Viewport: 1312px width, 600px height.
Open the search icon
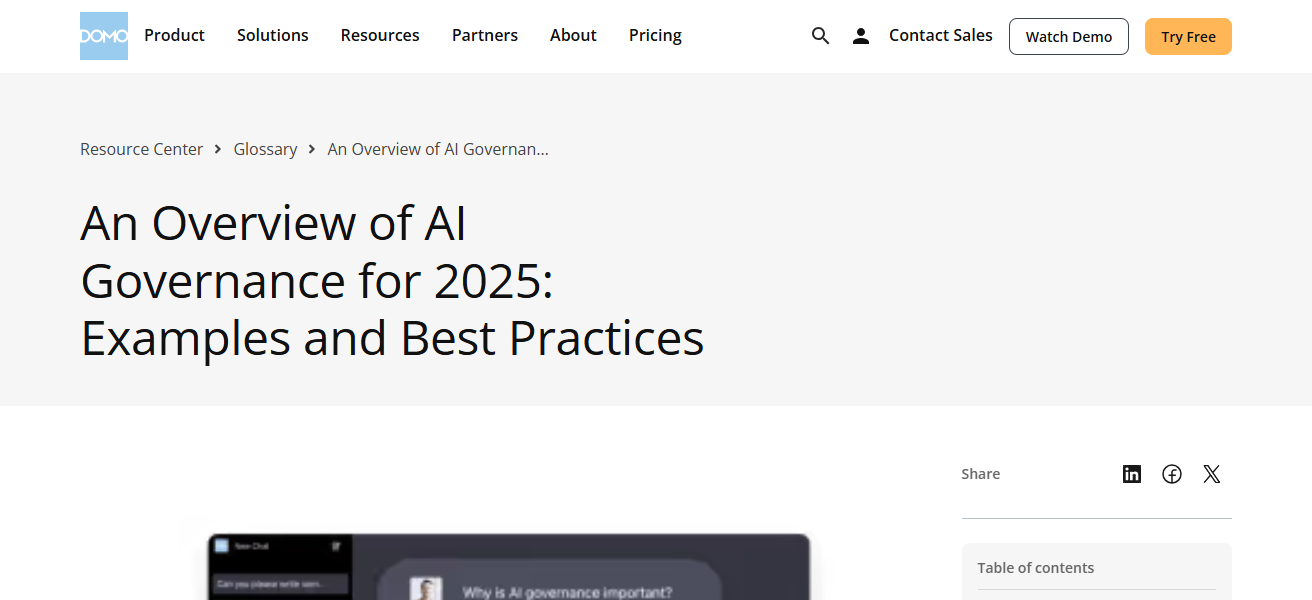(x=820, y=35)
